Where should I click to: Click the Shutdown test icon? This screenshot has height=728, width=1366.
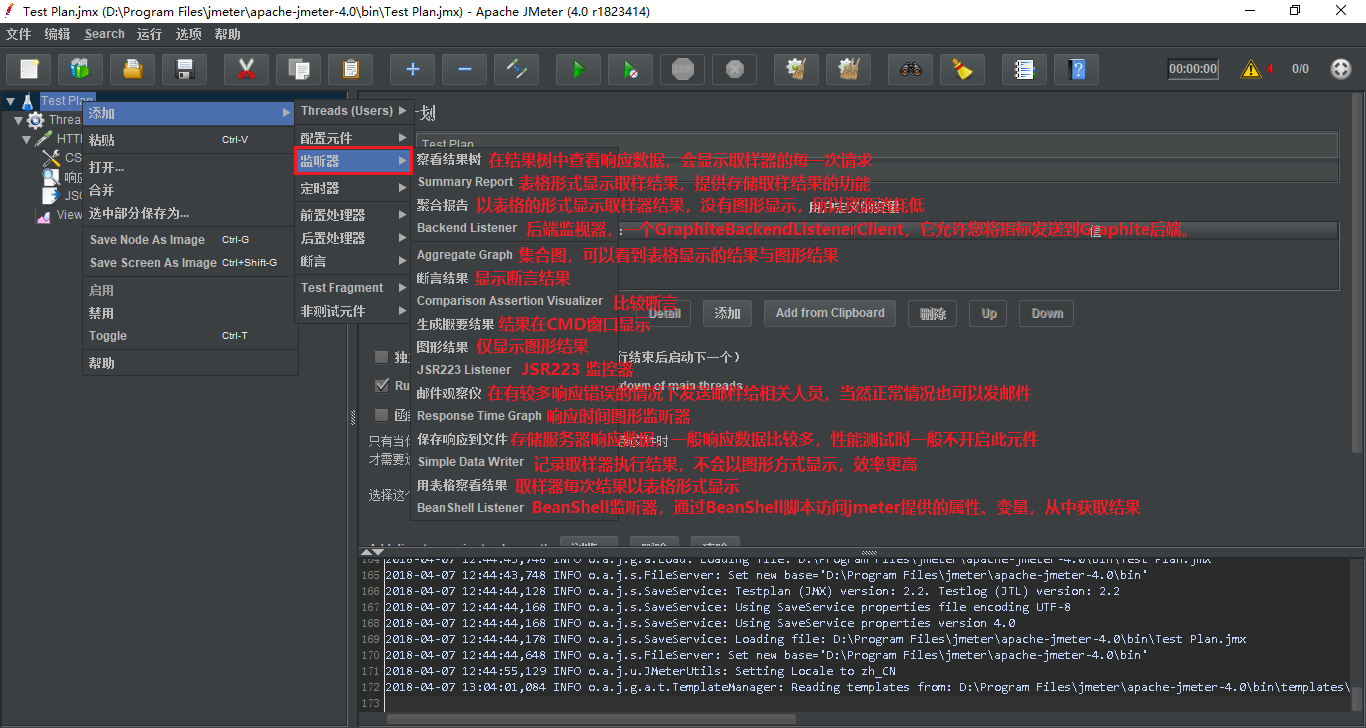pyautogui.click(x=734, y=69)
